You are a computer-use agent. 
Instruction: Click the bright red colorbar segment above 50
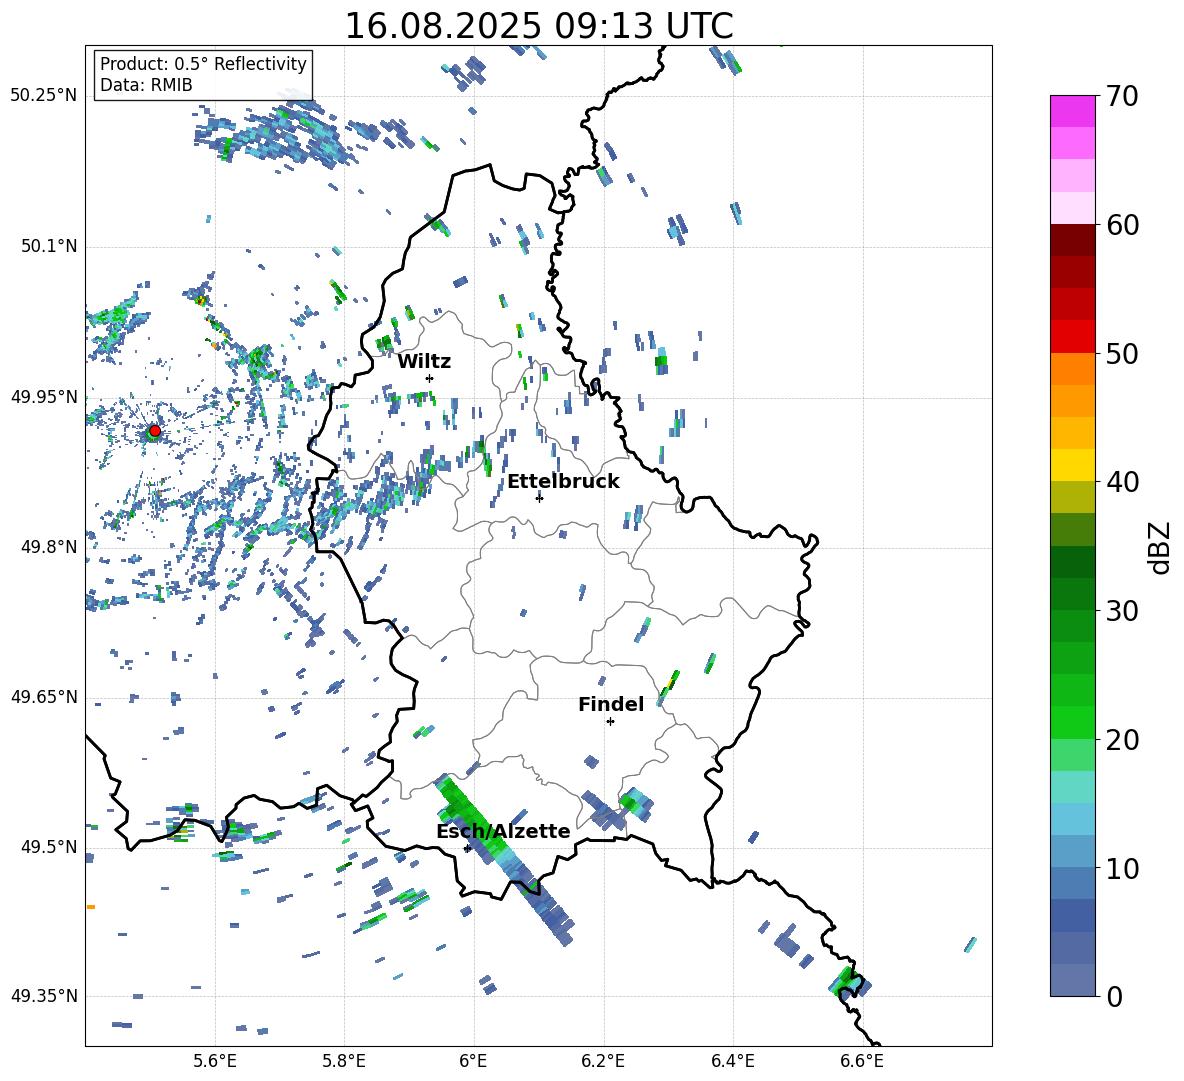[x=1072, y=336]
